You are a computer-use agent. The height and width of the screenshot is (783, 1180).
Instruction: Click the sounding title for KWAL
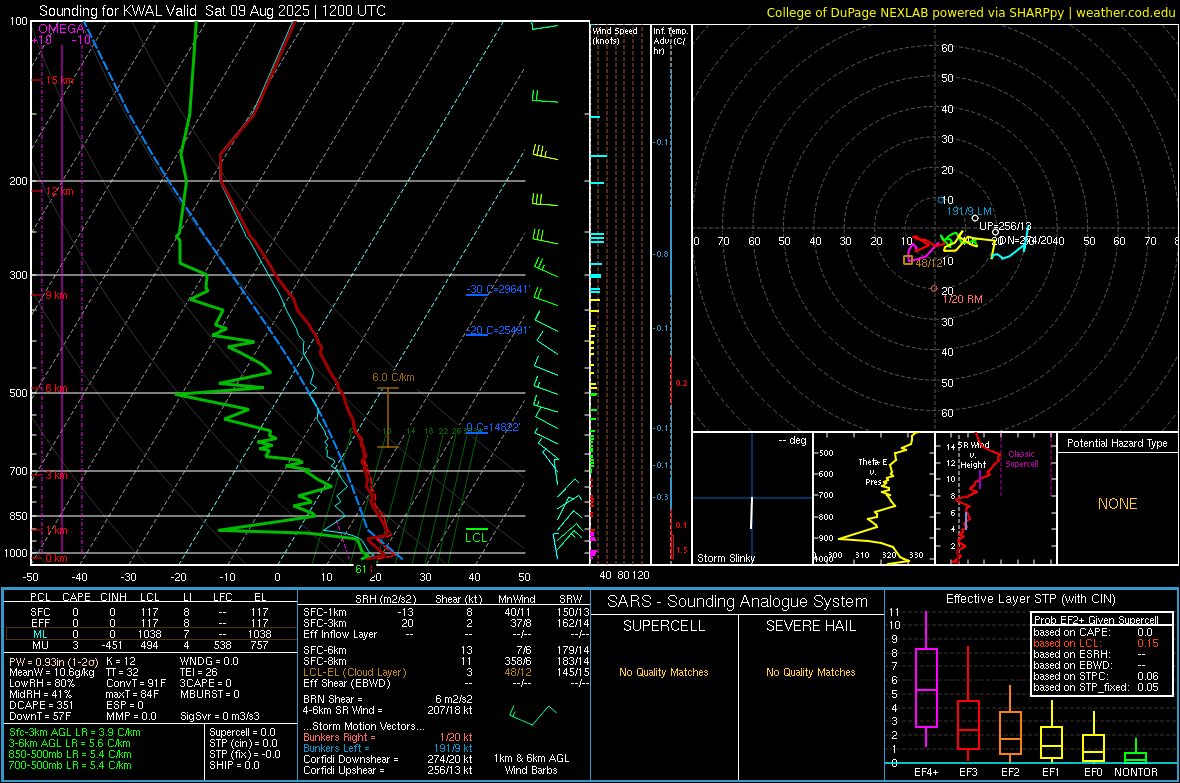pos(212,11)
